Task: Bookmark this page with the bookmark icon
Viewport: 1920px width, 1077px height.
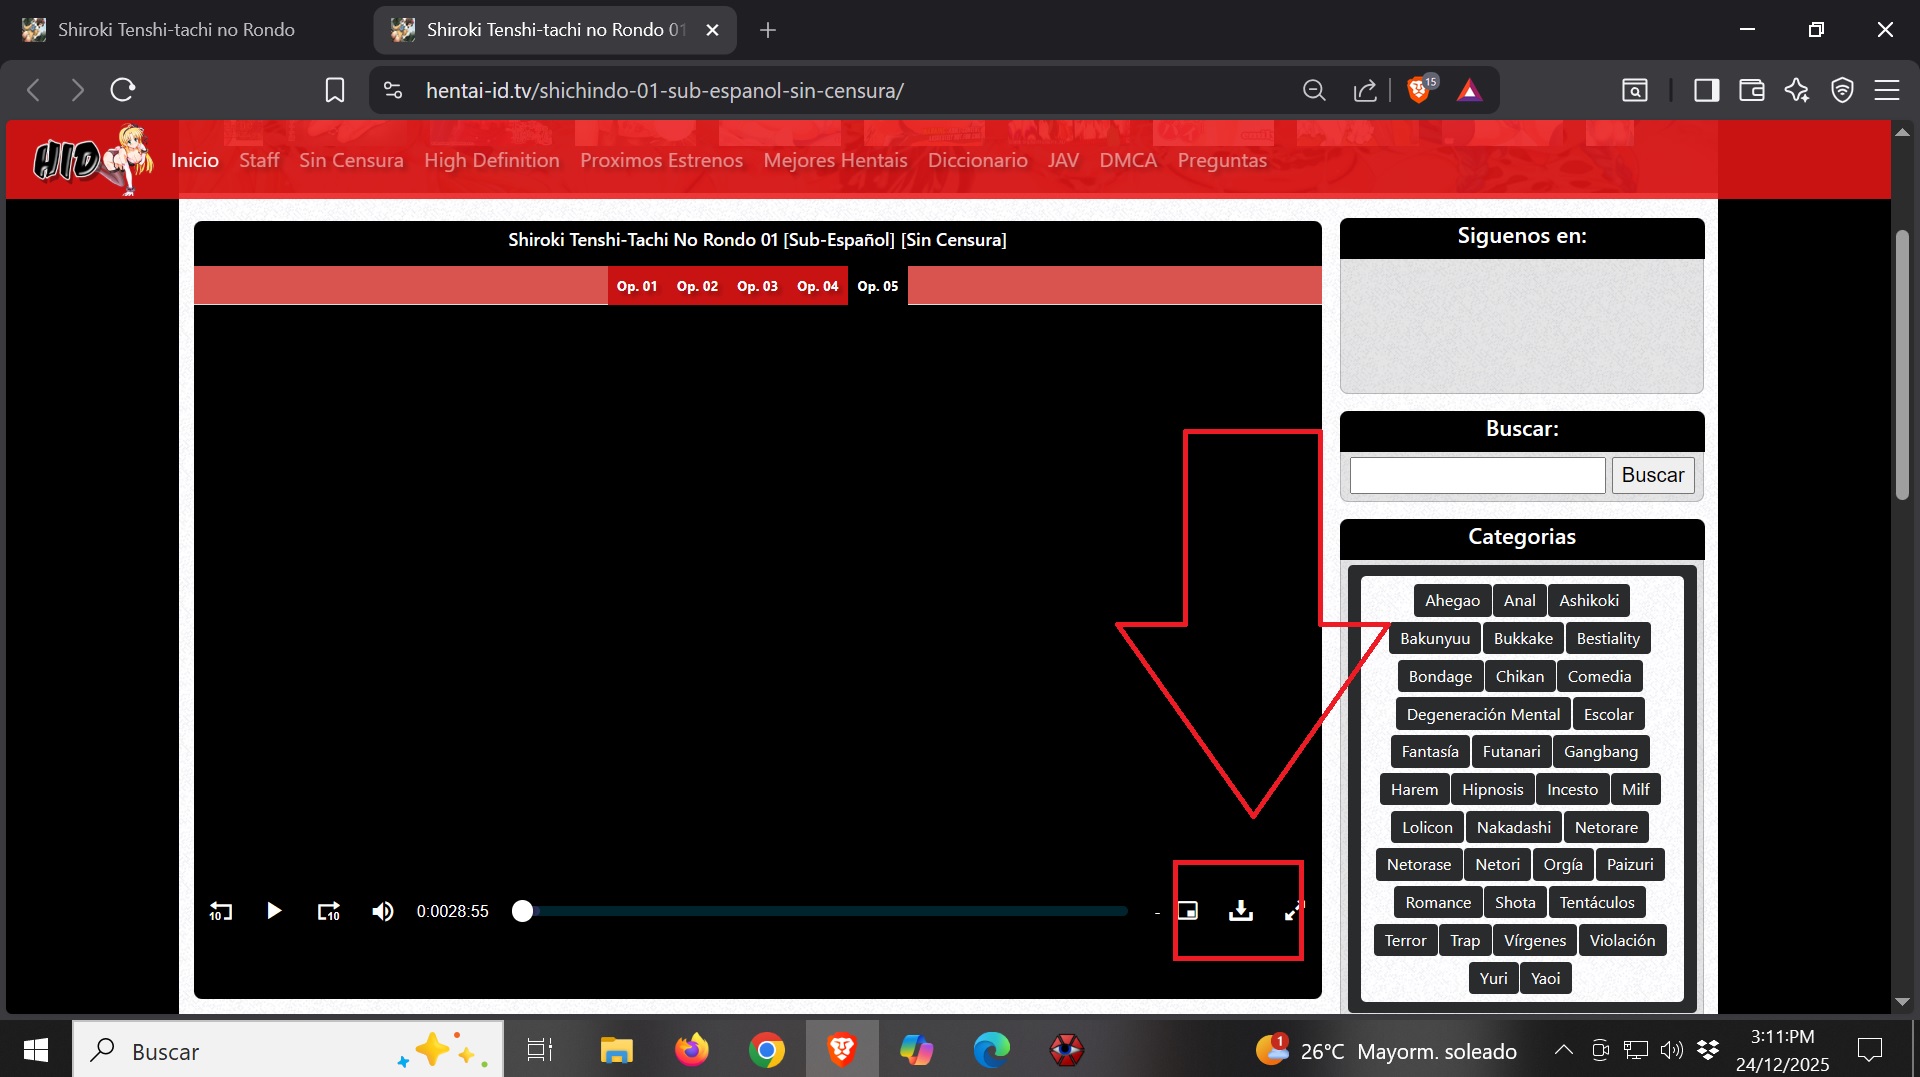Action: [335, 91]
